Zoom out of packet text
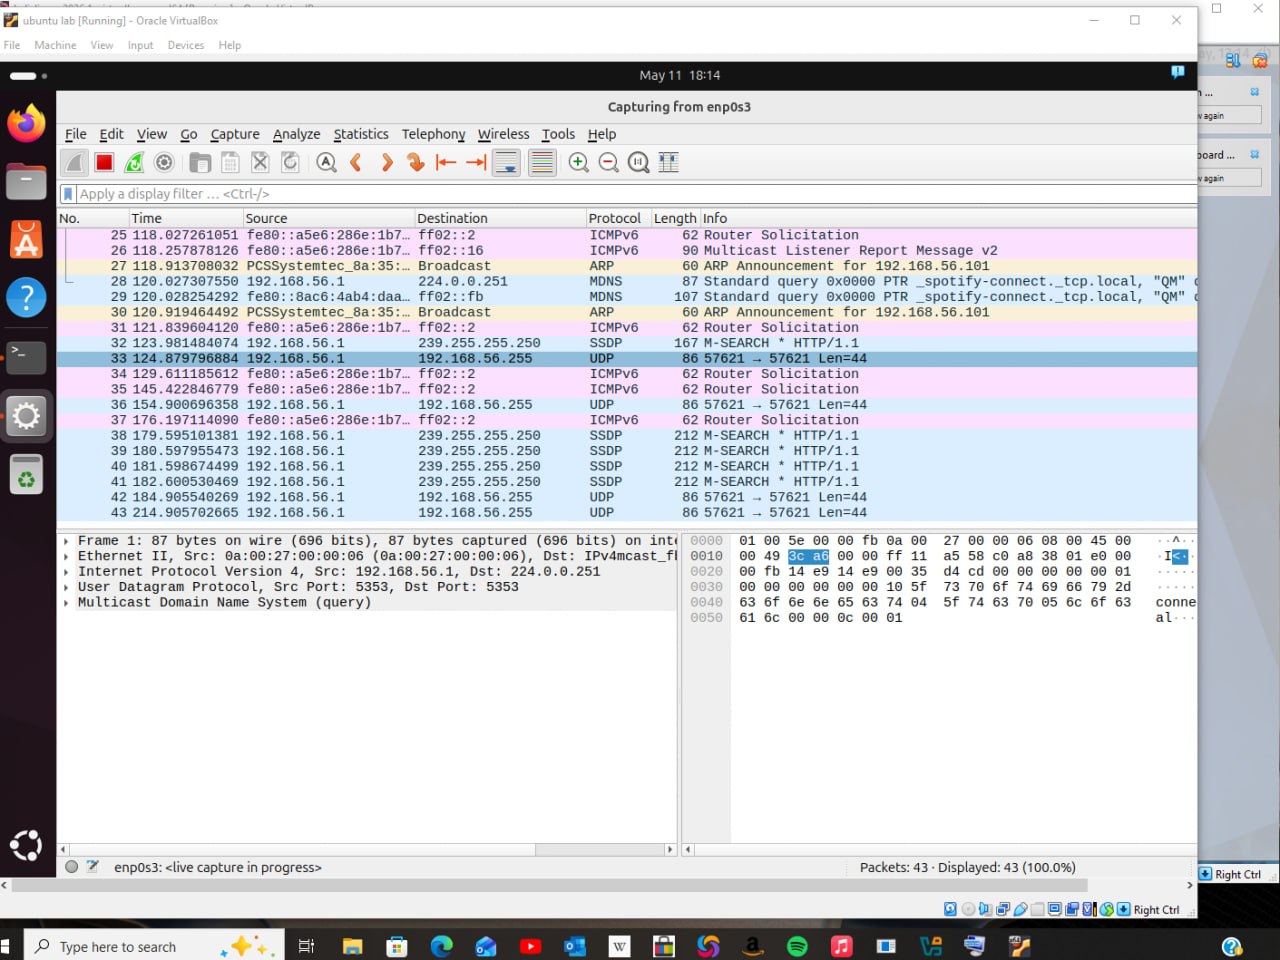 (608, 162)
